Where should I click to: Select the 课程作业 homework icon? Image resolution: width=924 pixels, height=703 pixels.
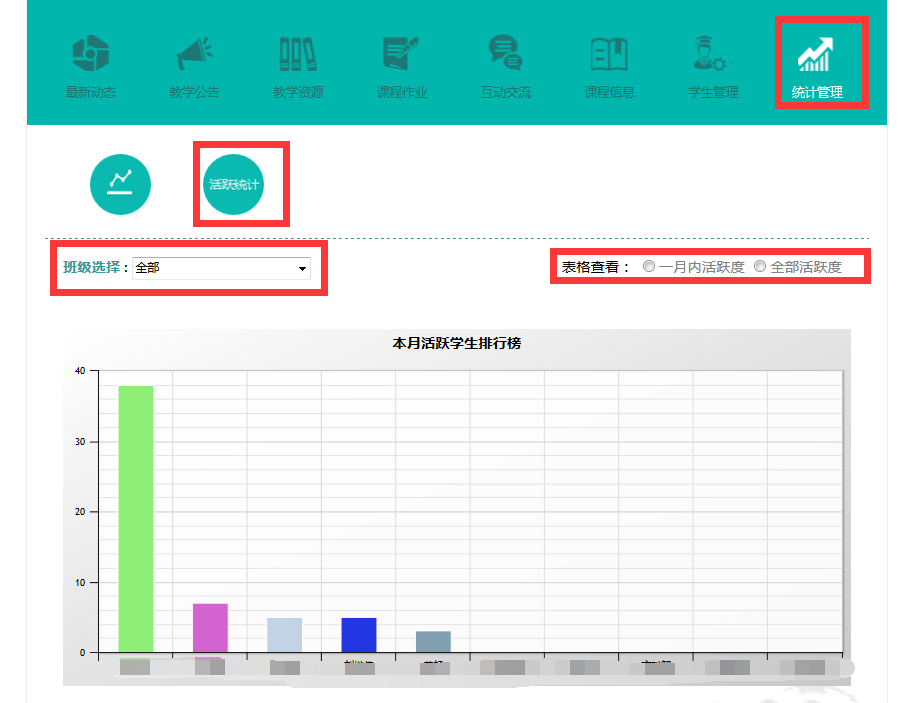[401, 54]
